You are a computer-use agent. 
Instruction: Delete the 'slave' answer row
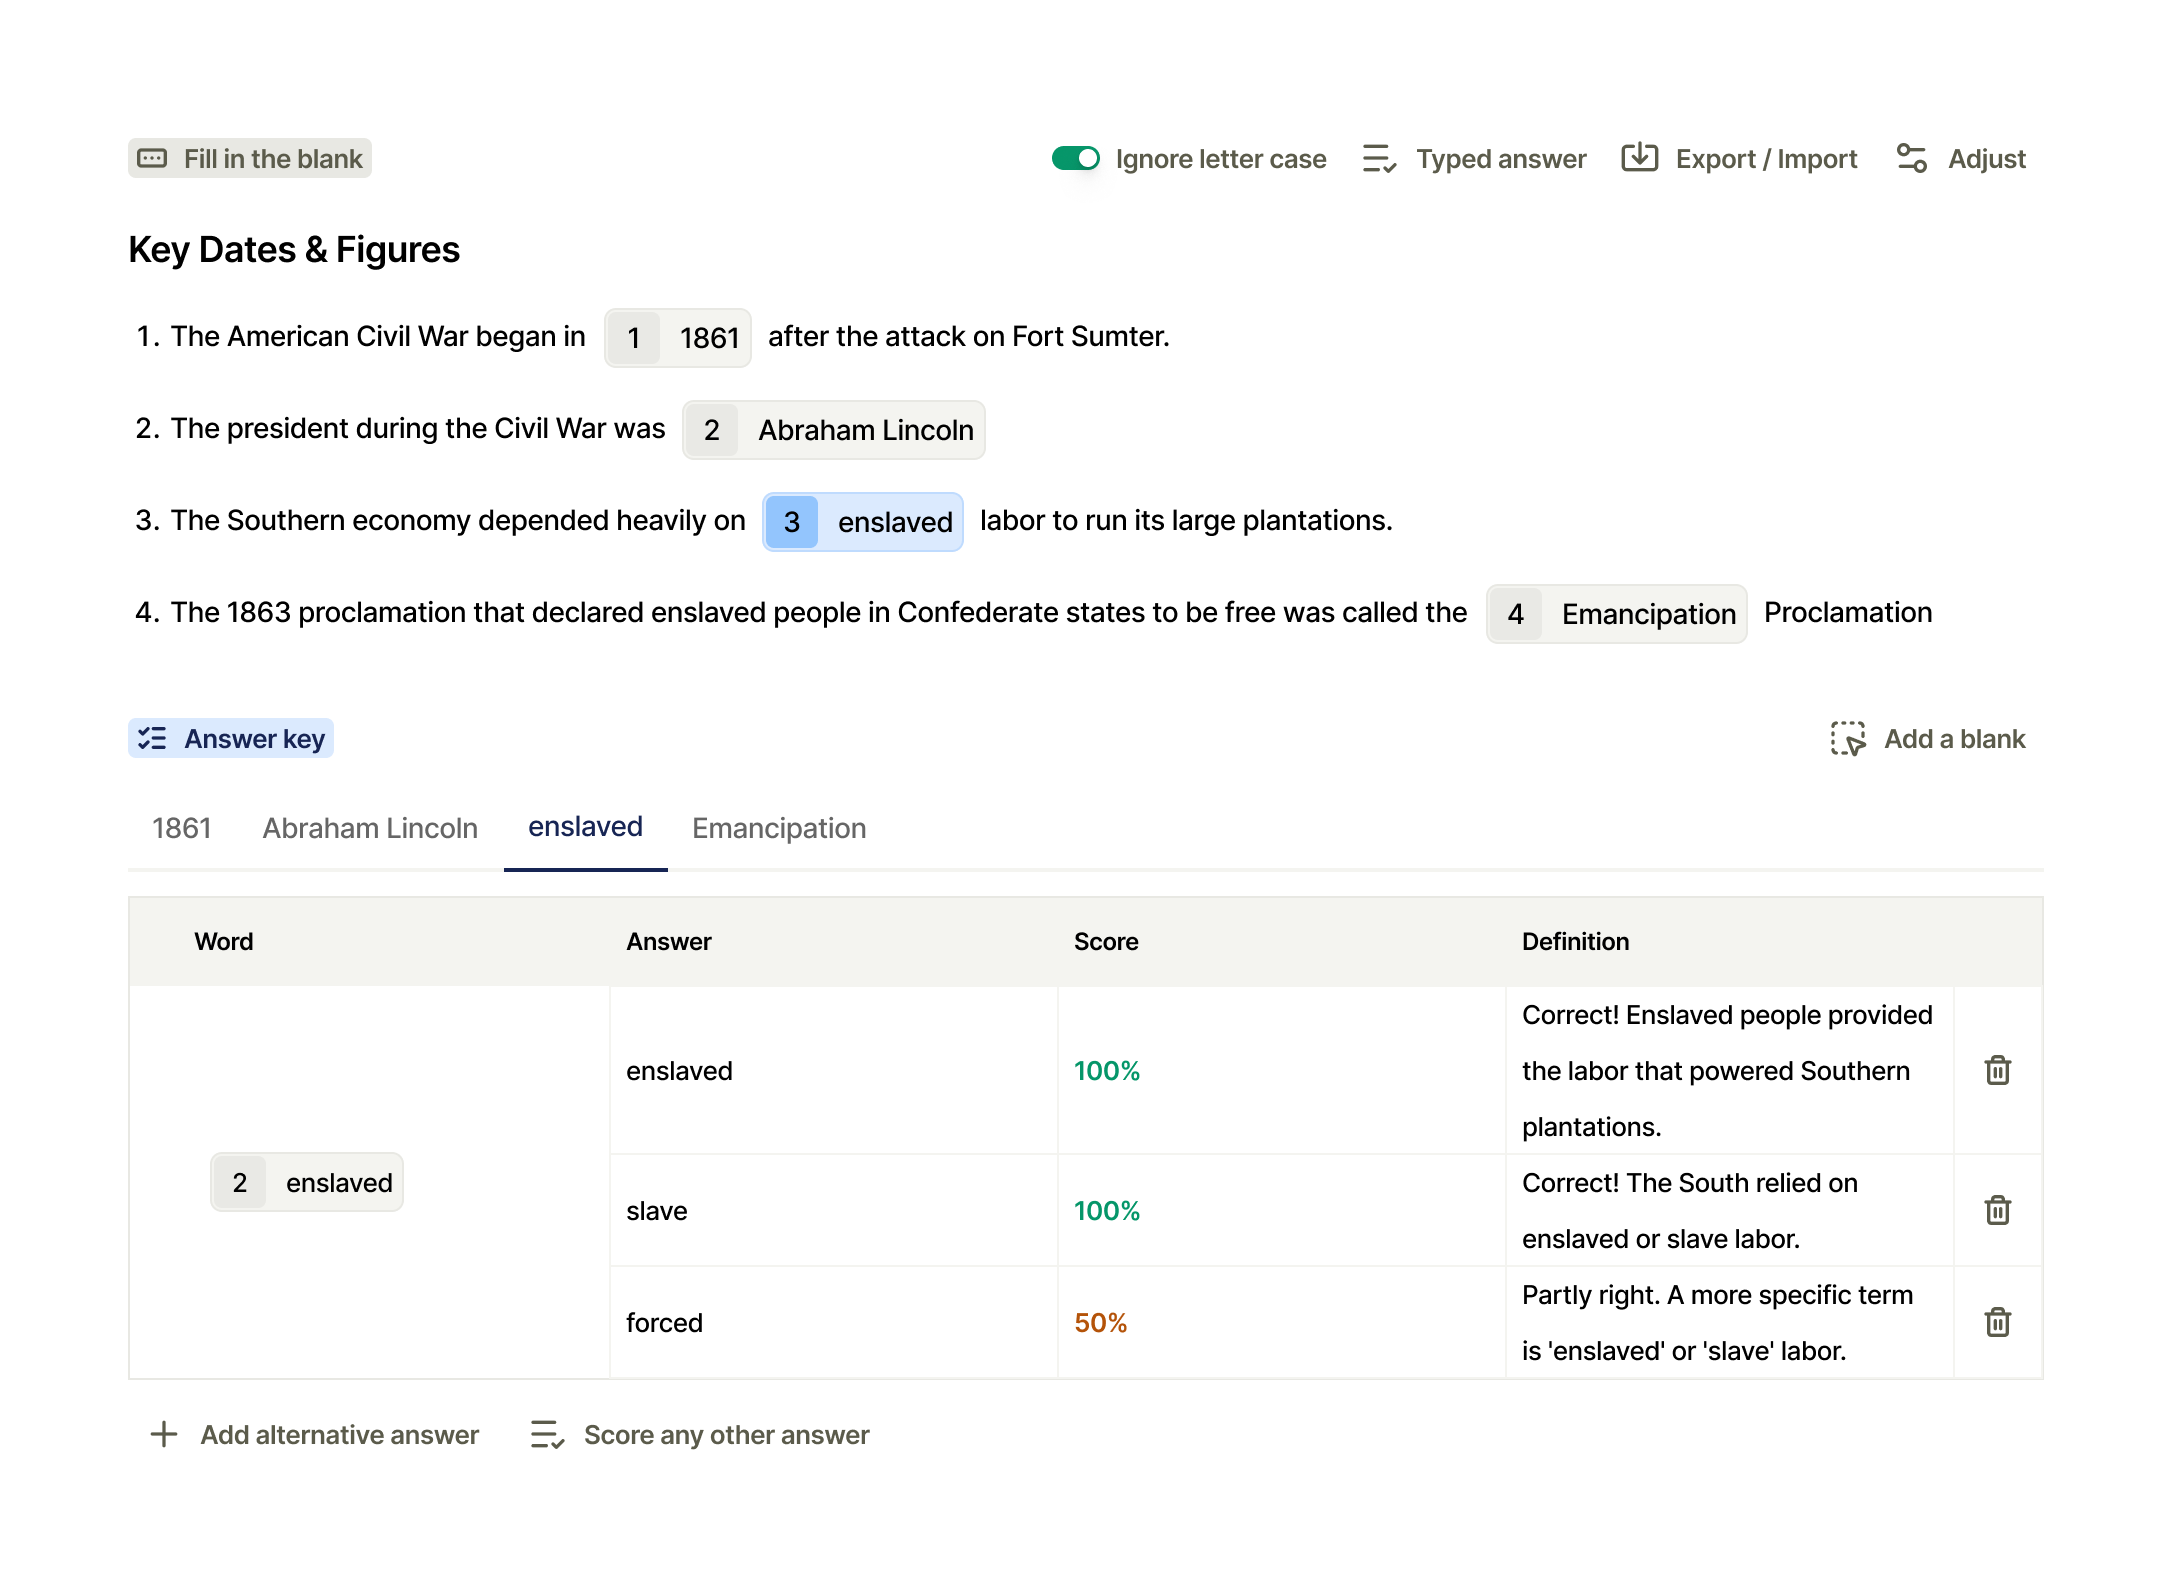1997,1210
